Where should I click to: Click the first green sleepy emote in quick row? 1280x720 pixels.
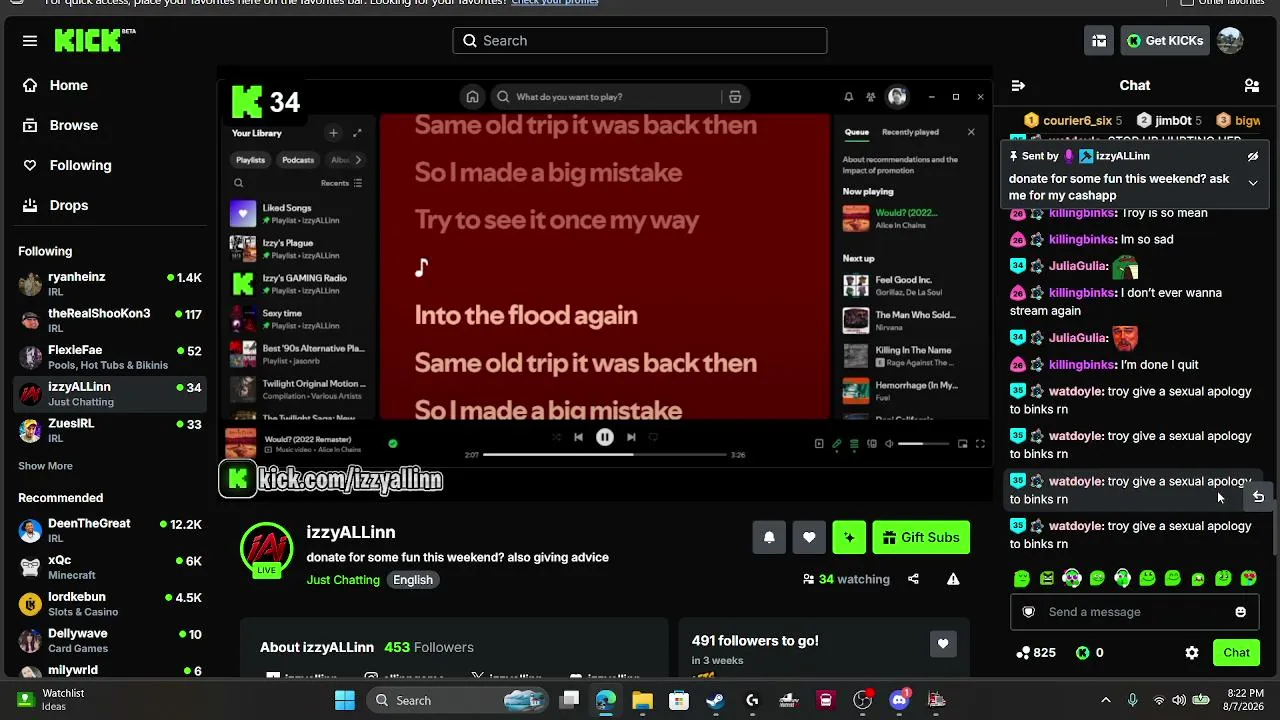1021,578
